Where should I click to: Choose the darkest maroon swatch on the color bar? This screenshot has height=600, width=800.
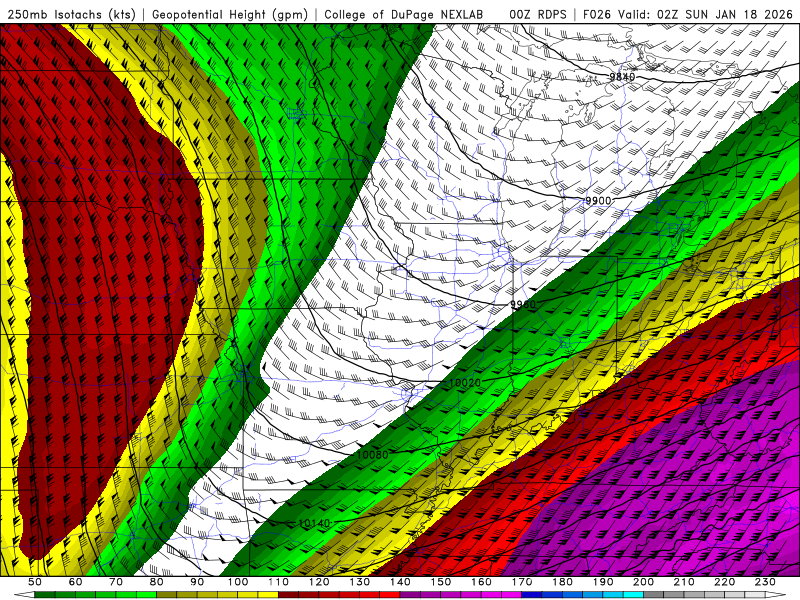click(288, 595)
